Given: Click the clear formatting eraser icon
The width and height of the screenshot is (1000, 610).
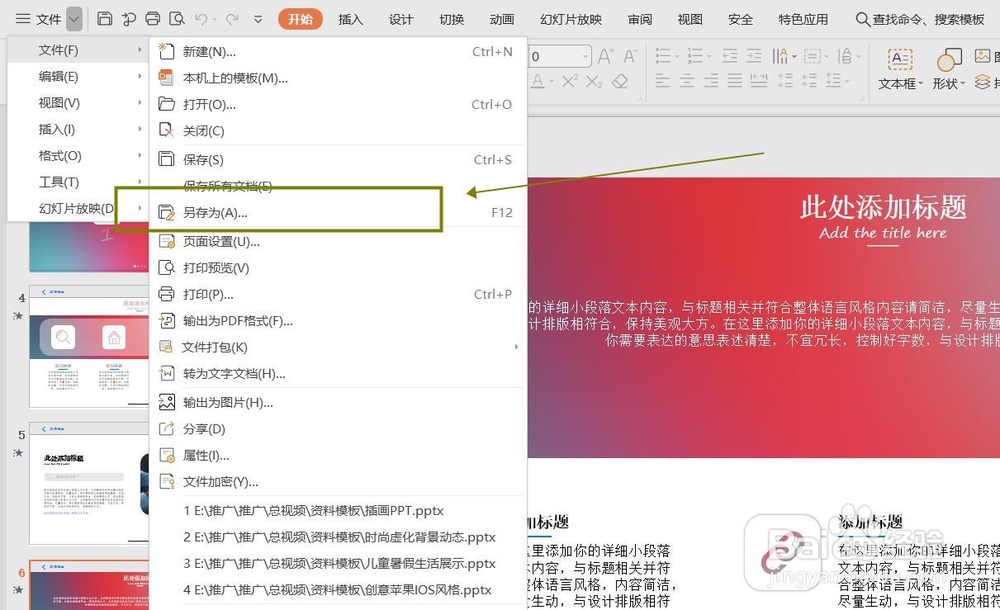Looking at the screenshot, I should coord(622,81).
